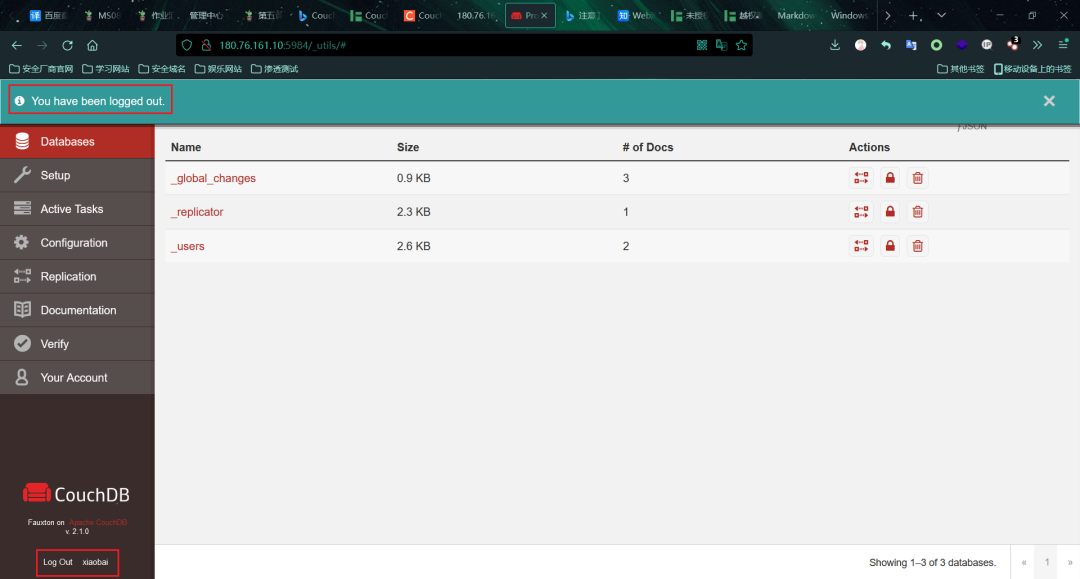Select pagination page 1
This screenshot has width=1080, height=579.
(x=1047, y=562)
